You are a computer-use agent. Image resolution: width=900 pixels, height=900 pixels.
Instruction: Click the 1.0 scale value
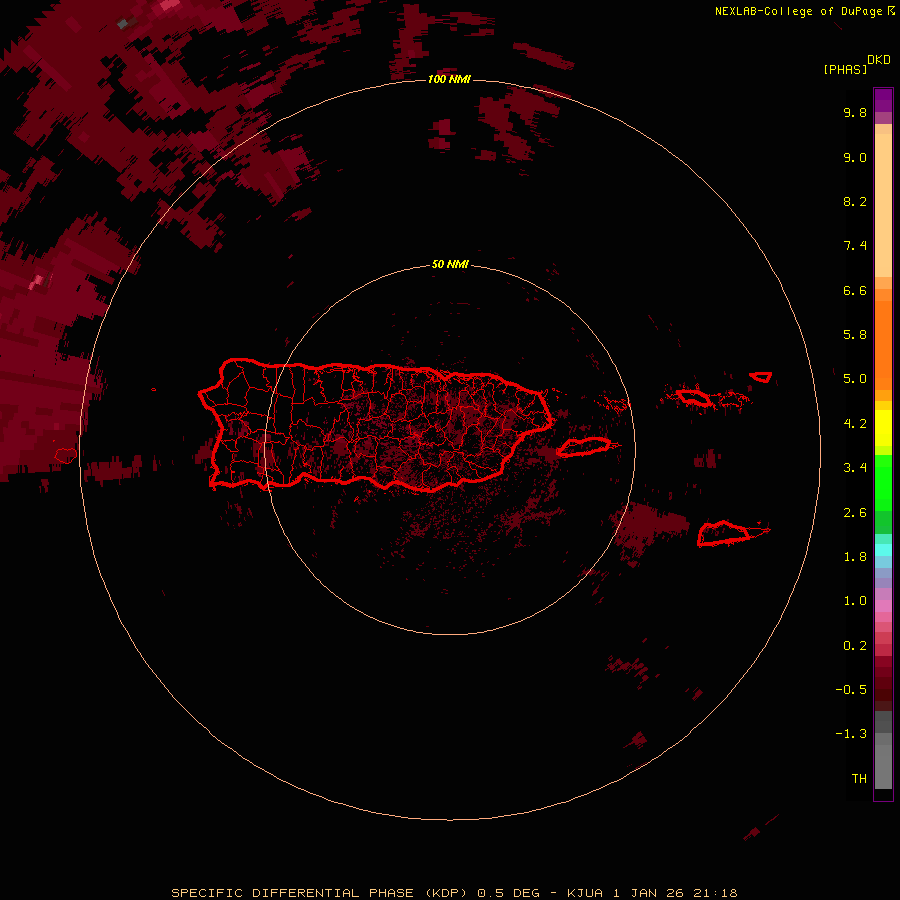(x=855, y=601)
